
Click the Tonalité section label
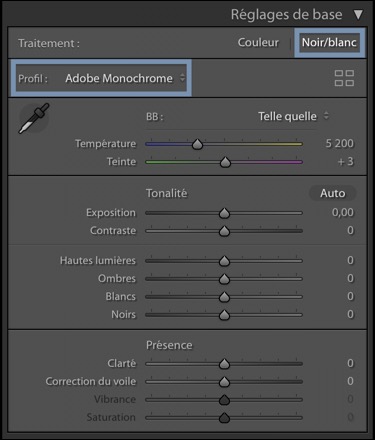click(x=167, y=193)
